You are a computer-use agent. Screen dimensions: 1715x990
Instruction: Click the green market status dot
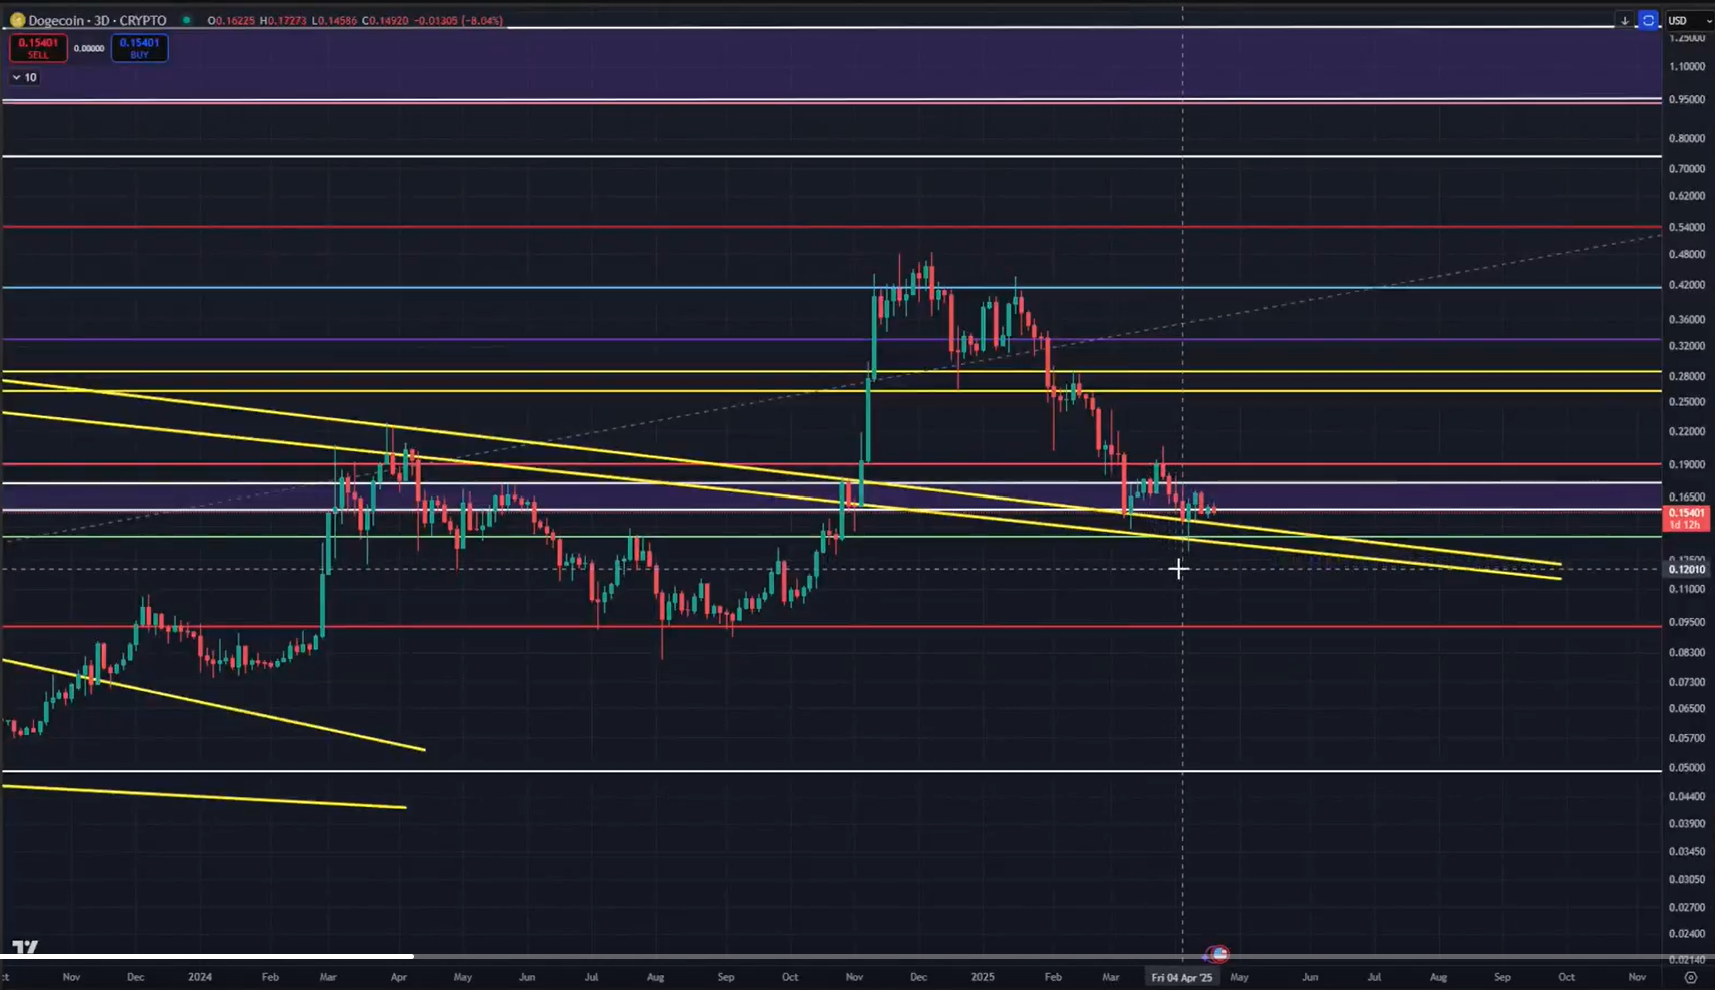point(186,19)
